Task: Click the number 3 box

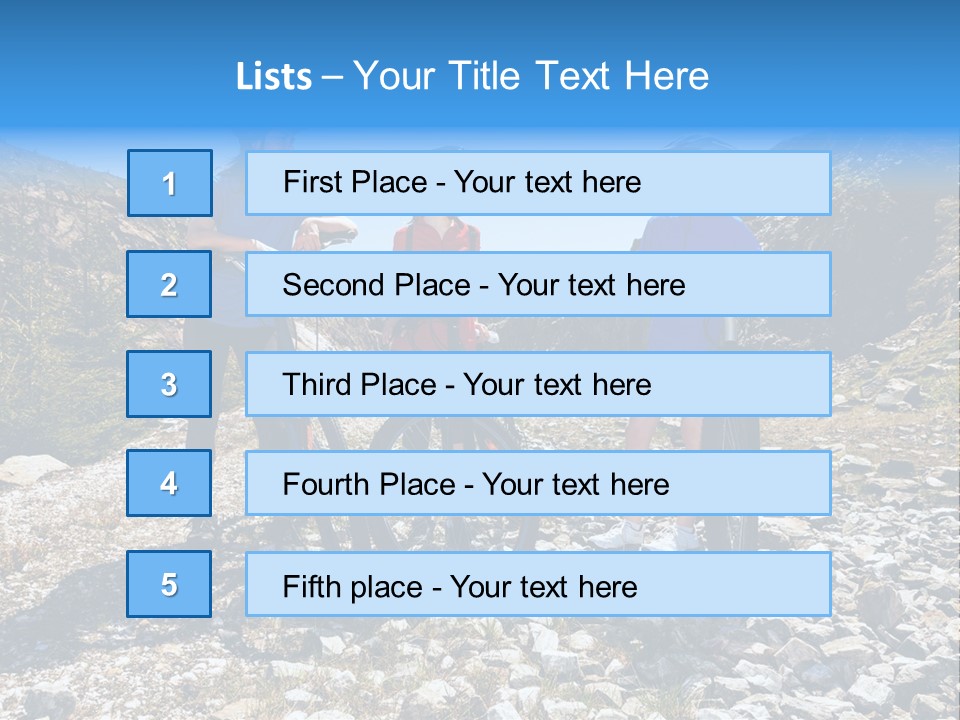Action: tap(169, 384)
